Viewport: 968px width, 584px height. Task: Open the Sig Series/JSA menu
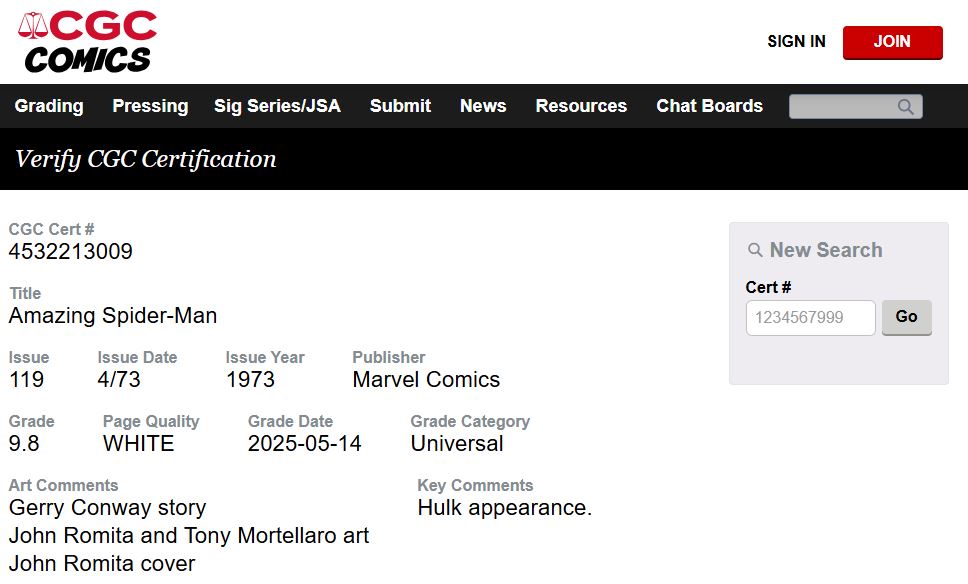pos(277,106)
